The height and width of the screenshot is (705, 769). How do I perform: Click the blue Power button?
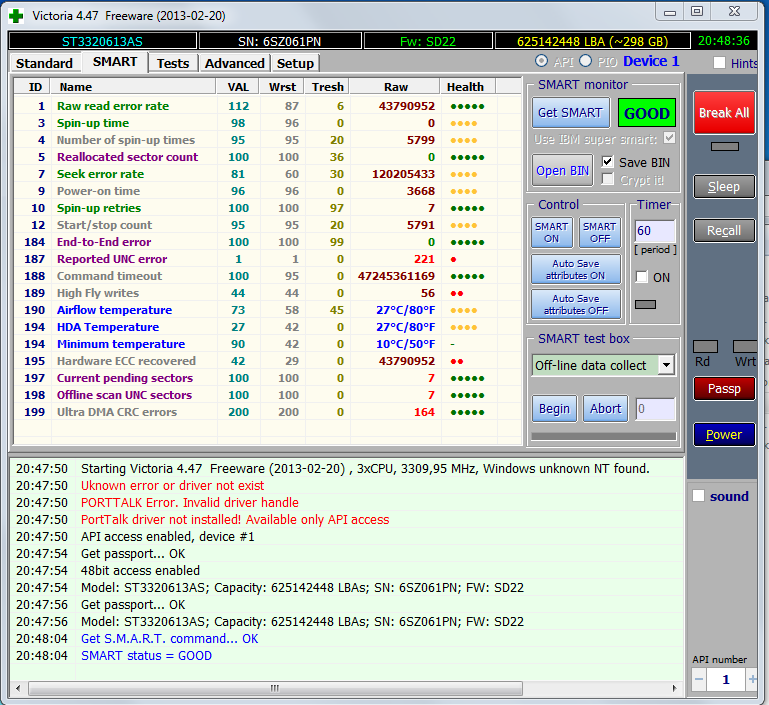724,434
